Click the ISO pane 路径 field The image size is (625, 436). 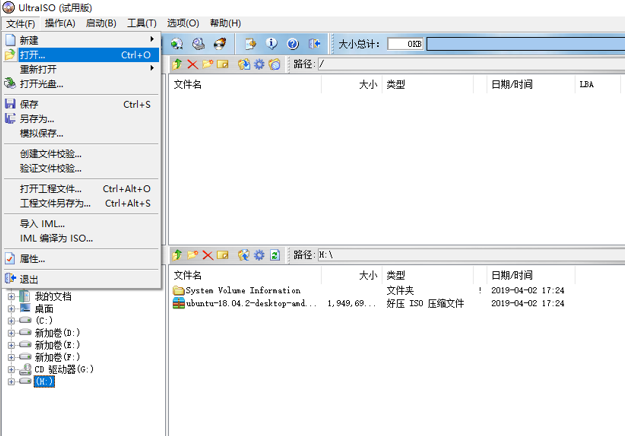pyautogui.click(x=472, y=64)
